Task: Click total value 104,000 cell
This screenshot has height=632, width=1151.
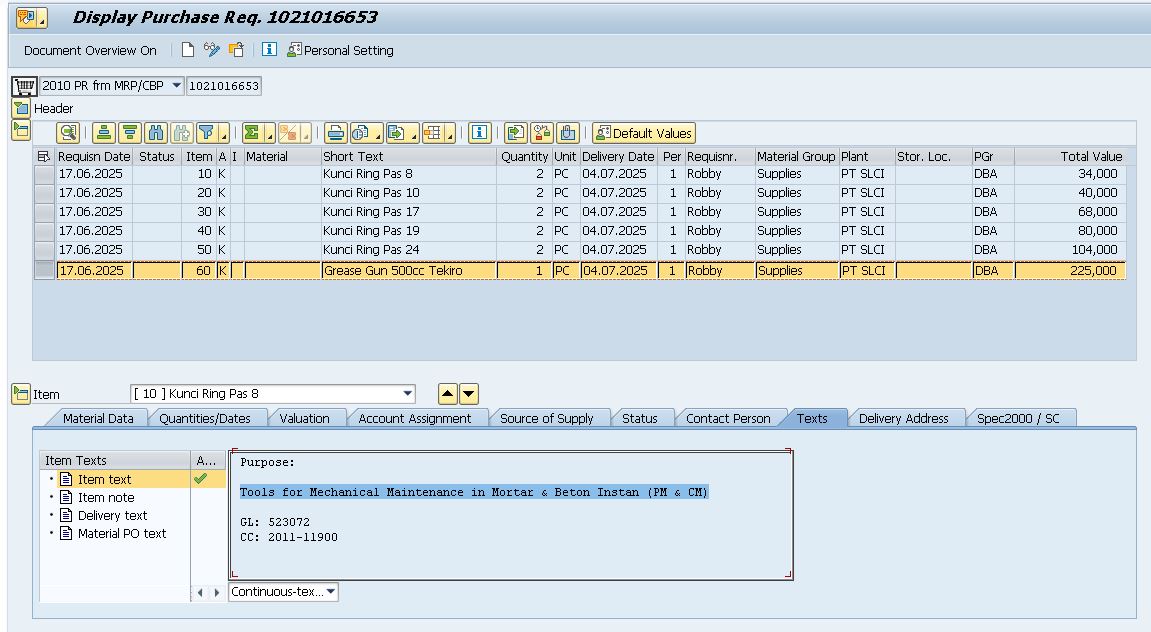Action: (1070, 250)
